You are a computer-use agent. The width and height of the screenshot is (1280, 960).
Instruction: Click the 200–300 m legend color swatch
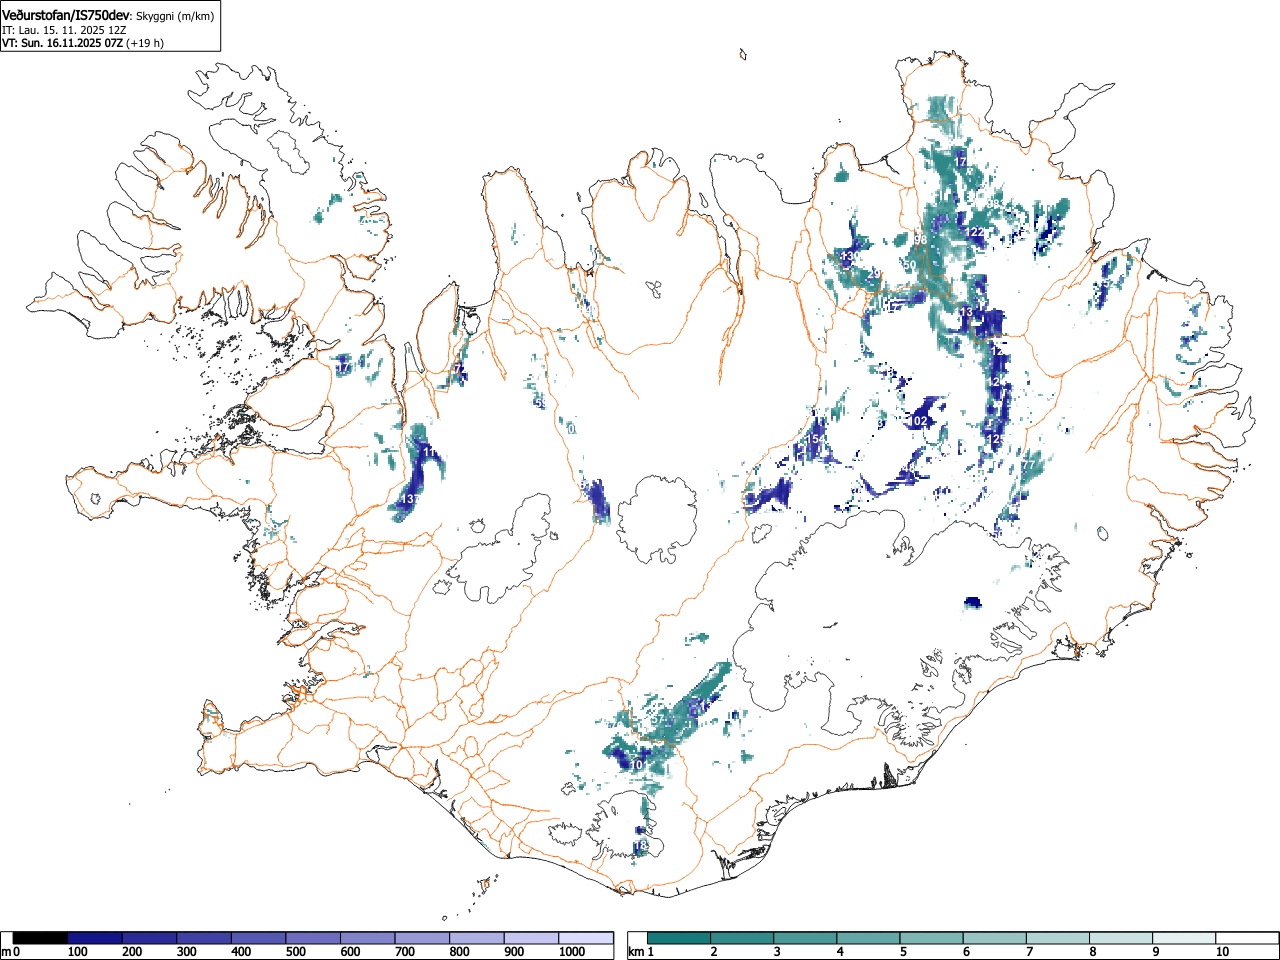(x=150, y=938)
